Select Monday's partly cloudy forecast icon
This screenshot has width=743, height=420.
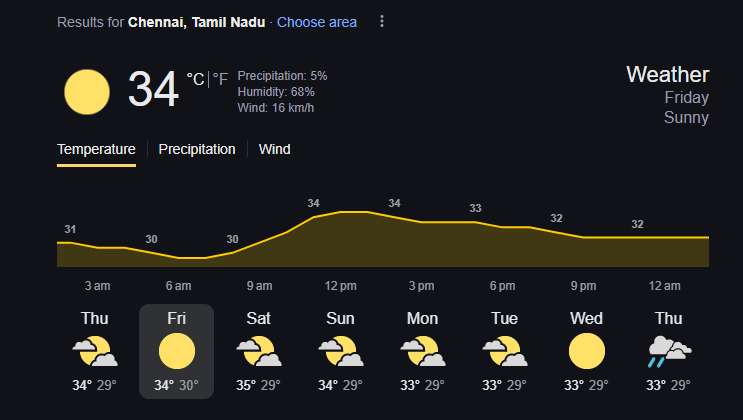423,351
